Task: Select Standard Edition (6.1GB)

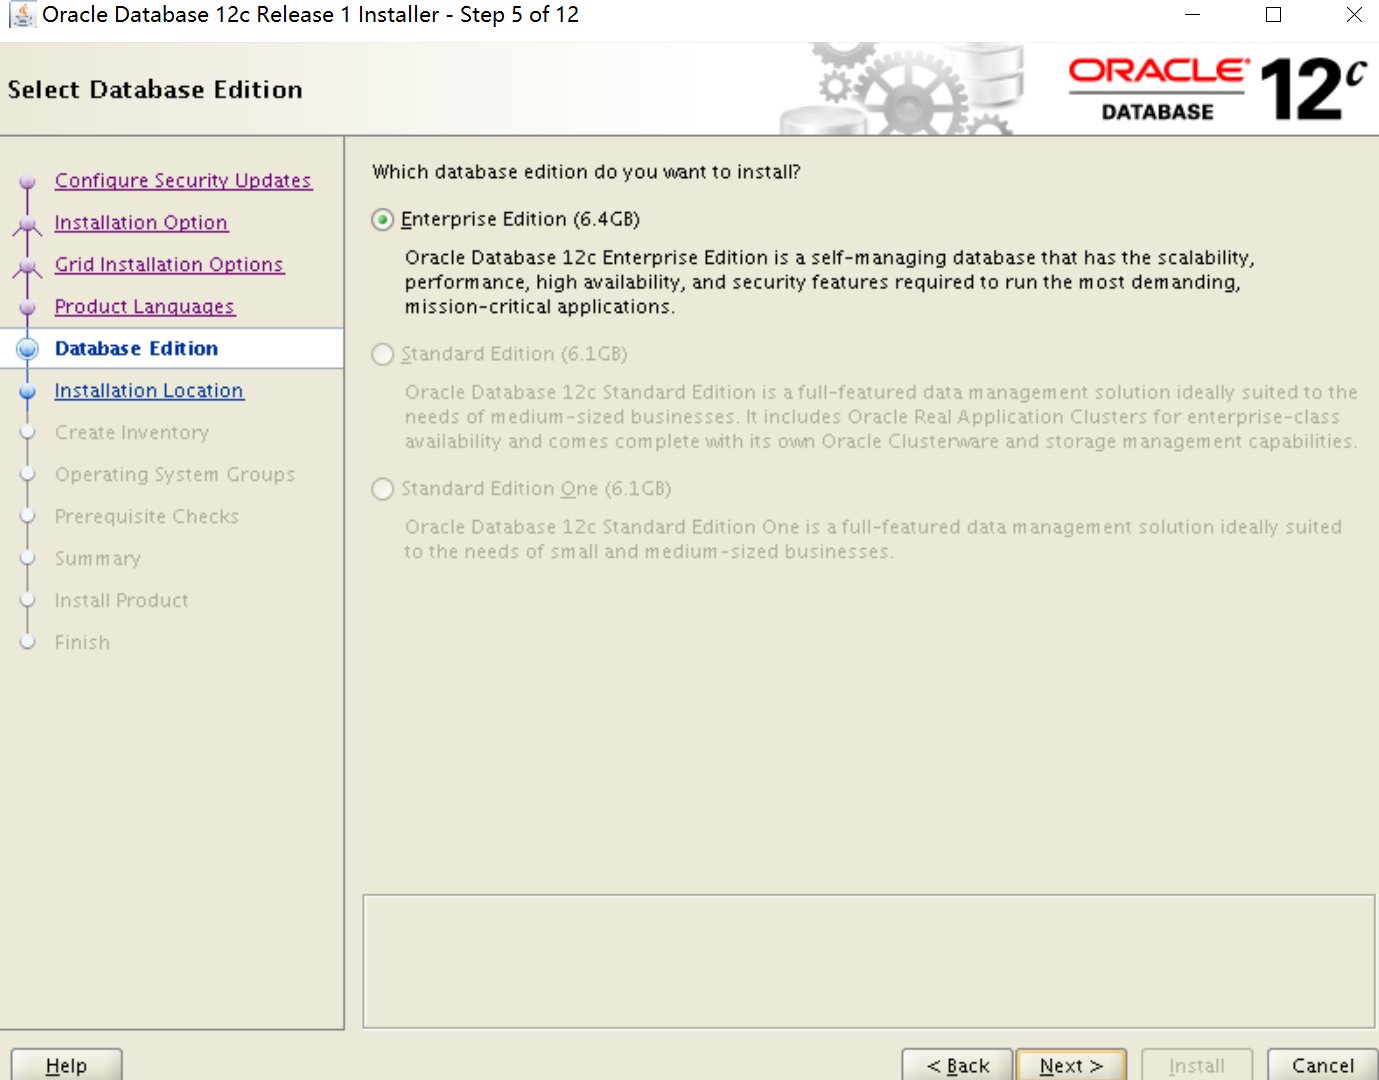Action: click(382, 354)
